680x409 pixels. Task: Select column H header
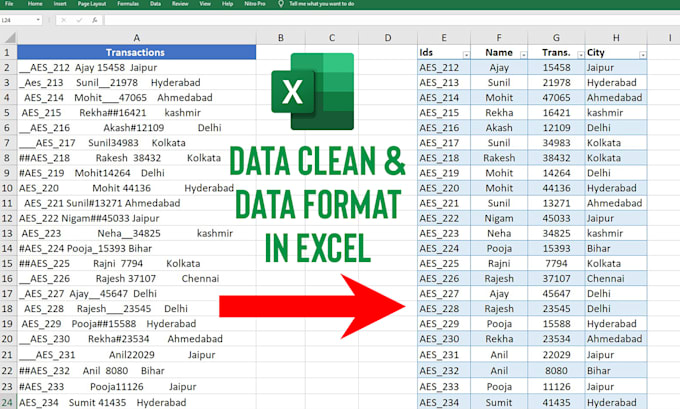tap(616, 38)
